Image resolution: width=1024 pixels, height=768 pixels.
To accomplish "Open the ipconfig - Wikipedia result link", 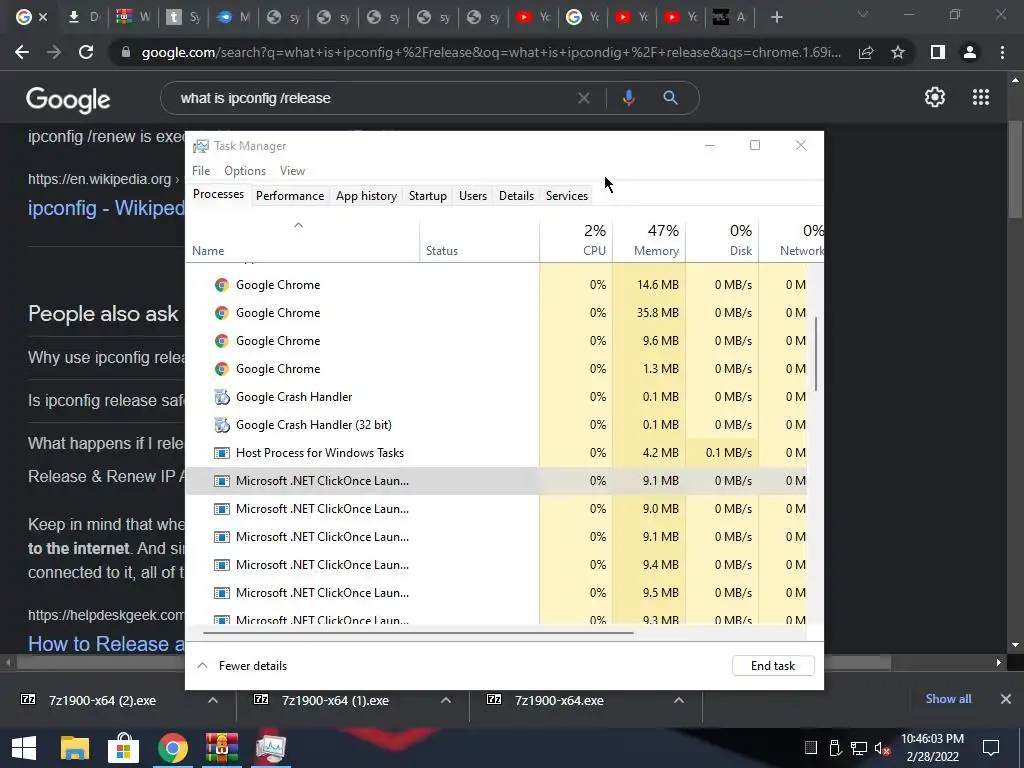I will (x=106, y=208).
